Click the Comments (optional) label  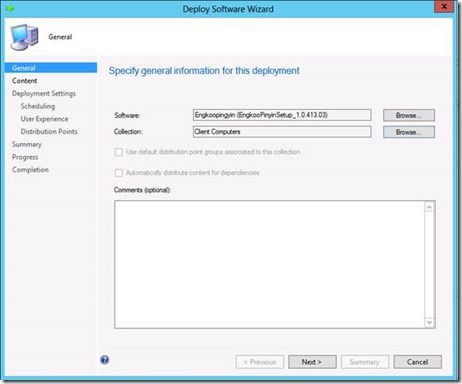tap(142, 190)
